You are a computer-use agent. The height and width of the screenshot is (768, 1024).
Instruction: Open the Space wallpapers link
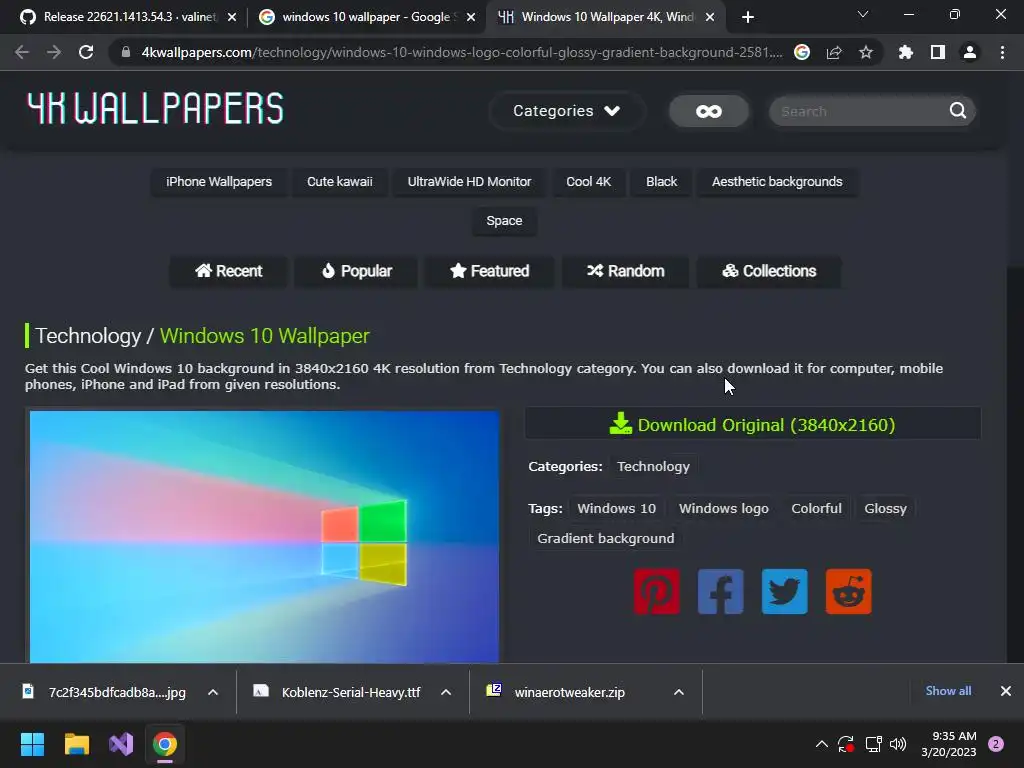pos(504,221)
